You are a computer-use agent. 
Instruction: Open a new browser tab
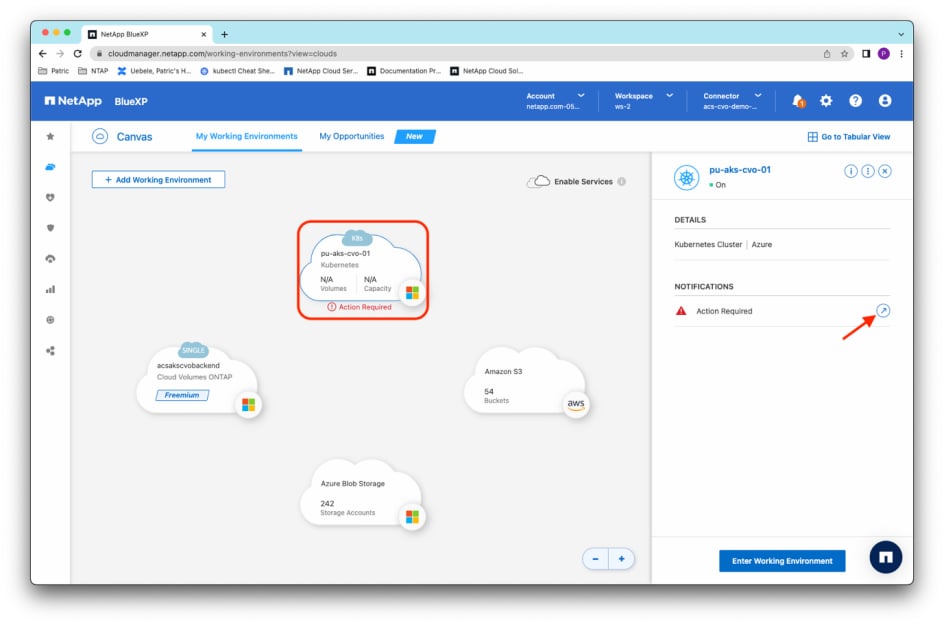224,34
